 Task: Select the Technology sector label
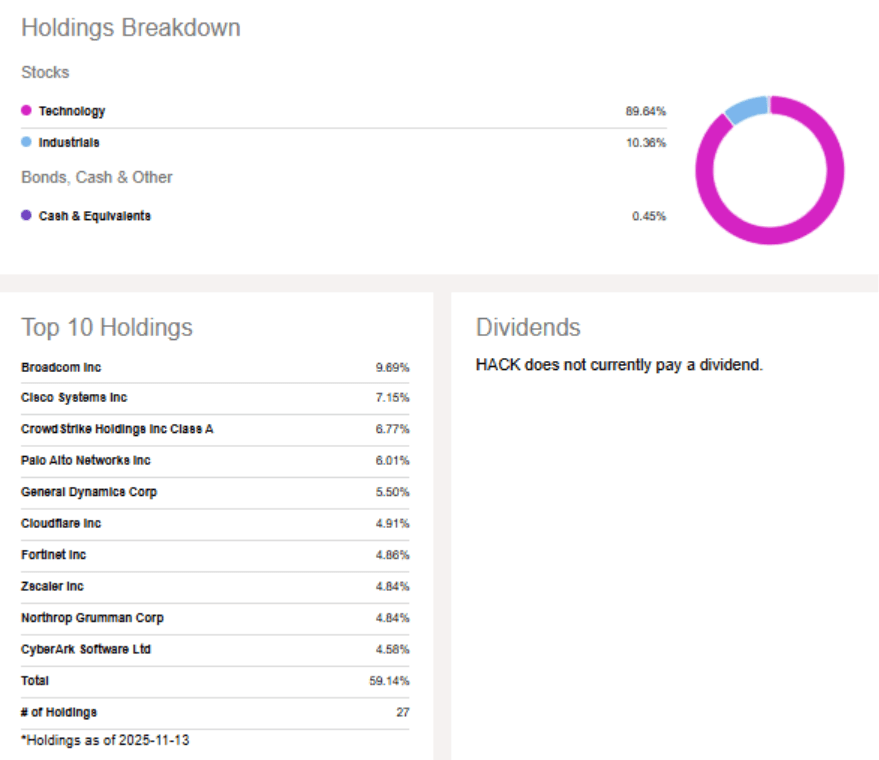[x=72, y=111]
